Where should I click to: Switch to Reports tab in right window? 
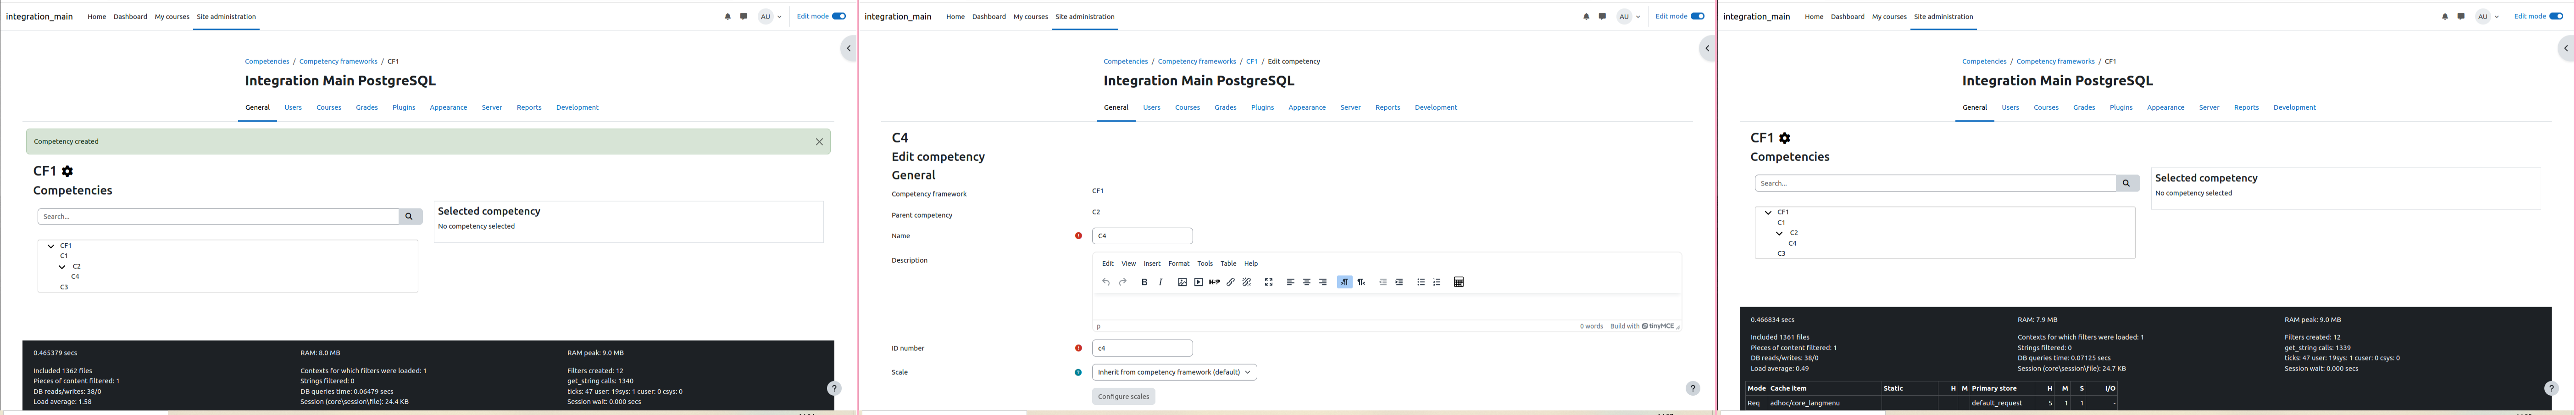click(x=2246, y=107)
